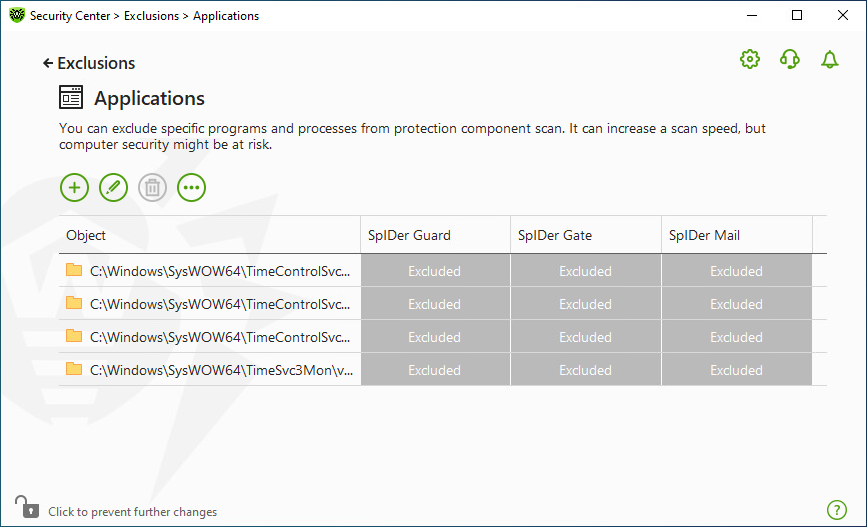
Task: Open support via the headset icon
Action: [790, 59]
